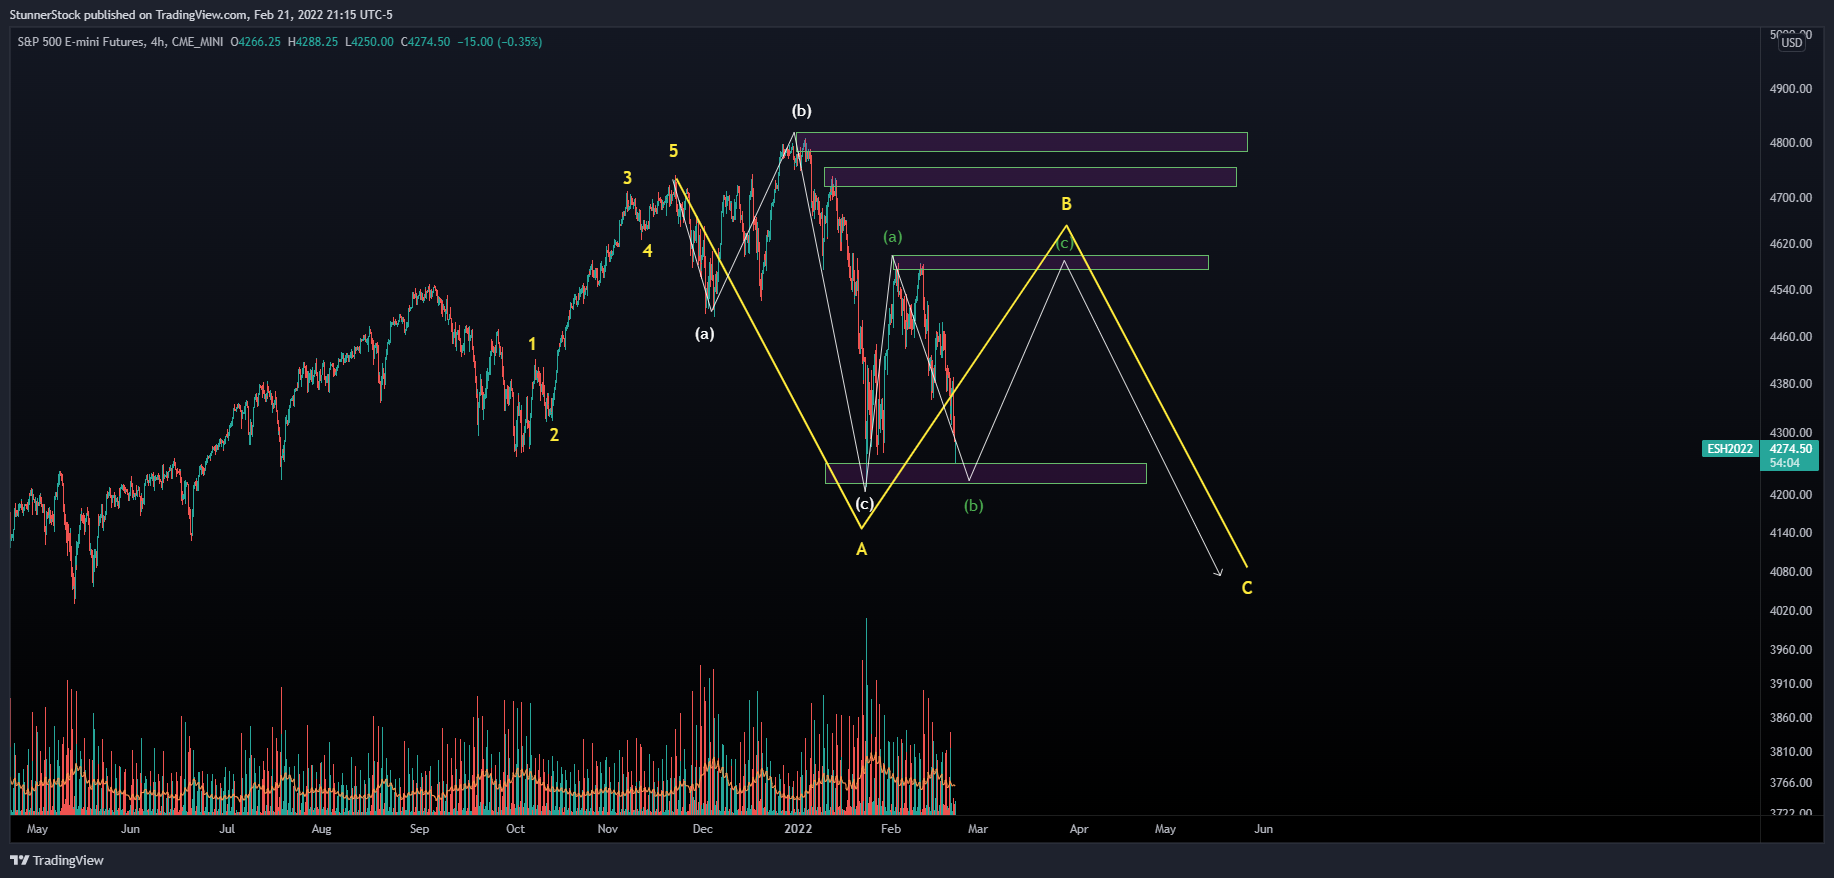This screenshot has height=878, width=1834.
Task: Click the 4540.00 price axis label
Action: click(x=1791, y=290)
